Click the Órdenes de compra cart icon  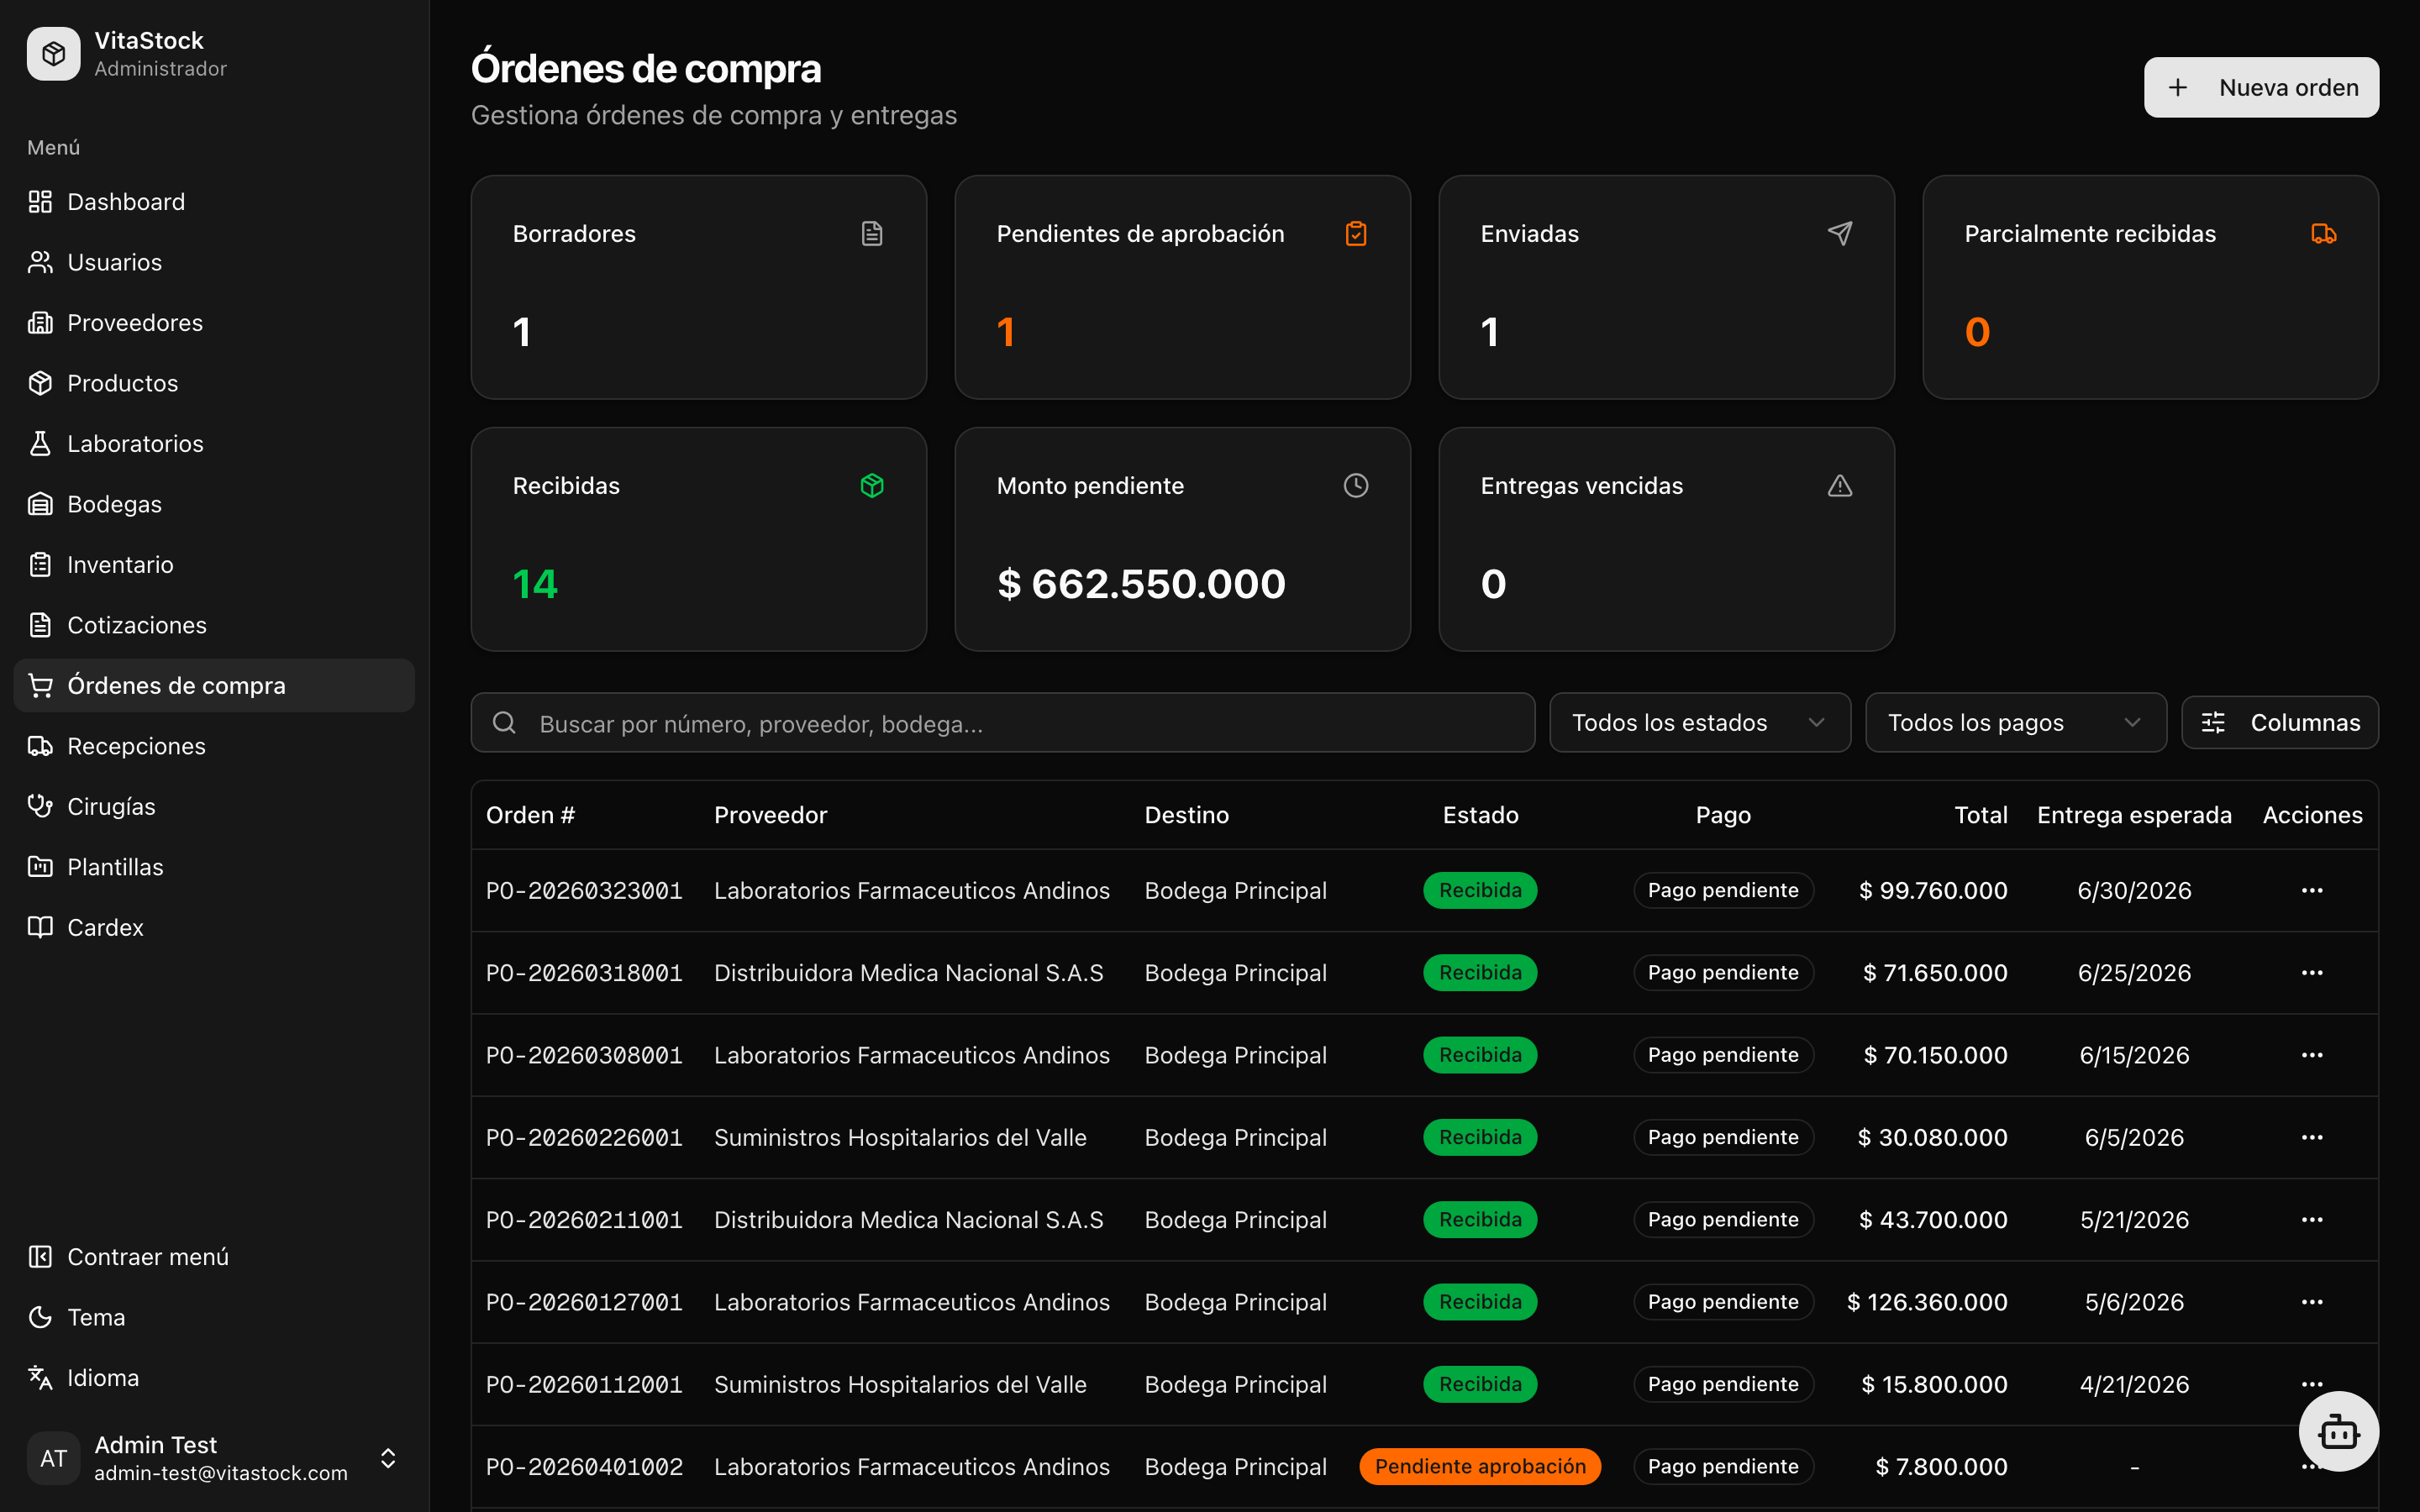tap(40, 686)
